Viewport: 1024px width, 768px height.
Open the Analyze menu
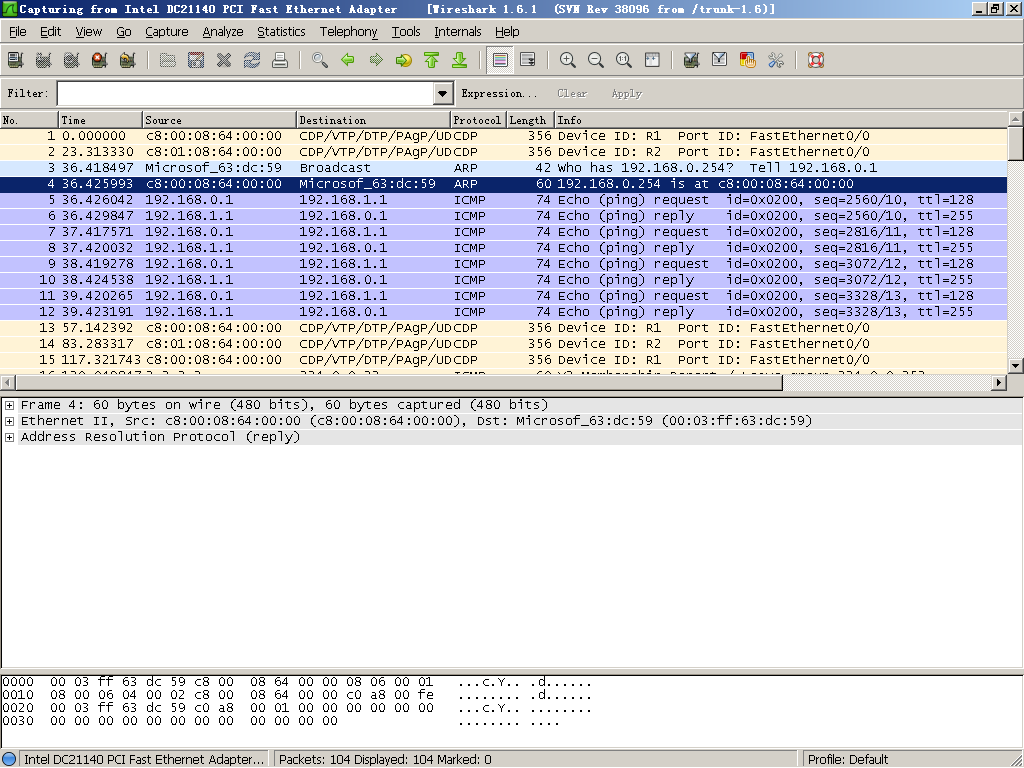(x=223, y=31)
